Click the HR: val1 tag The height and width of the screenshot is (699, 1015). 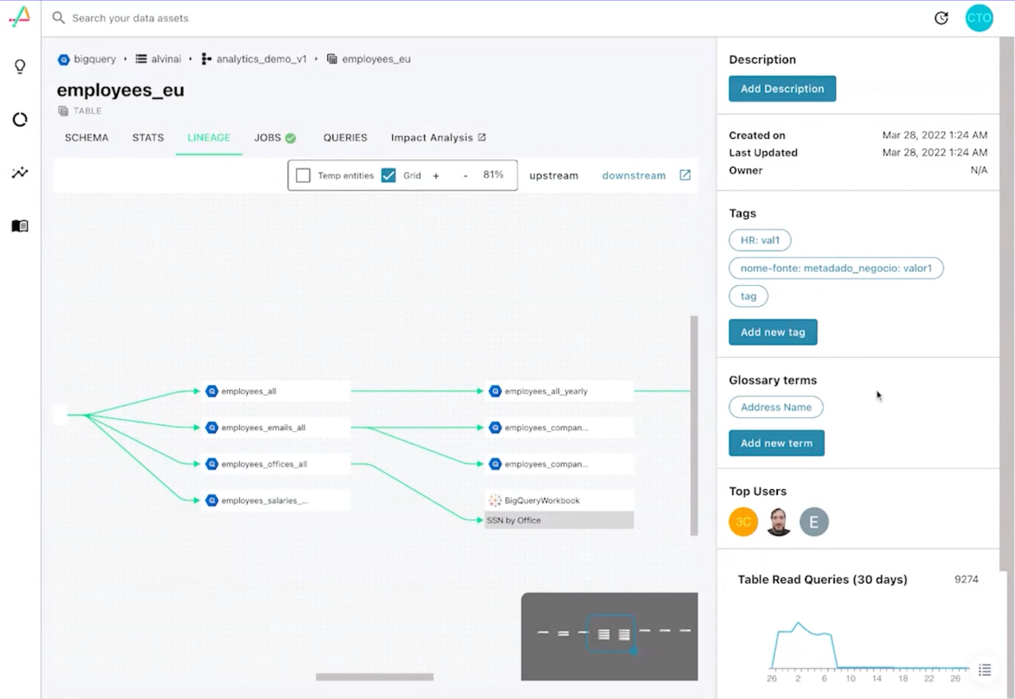[x=760, y=240]
